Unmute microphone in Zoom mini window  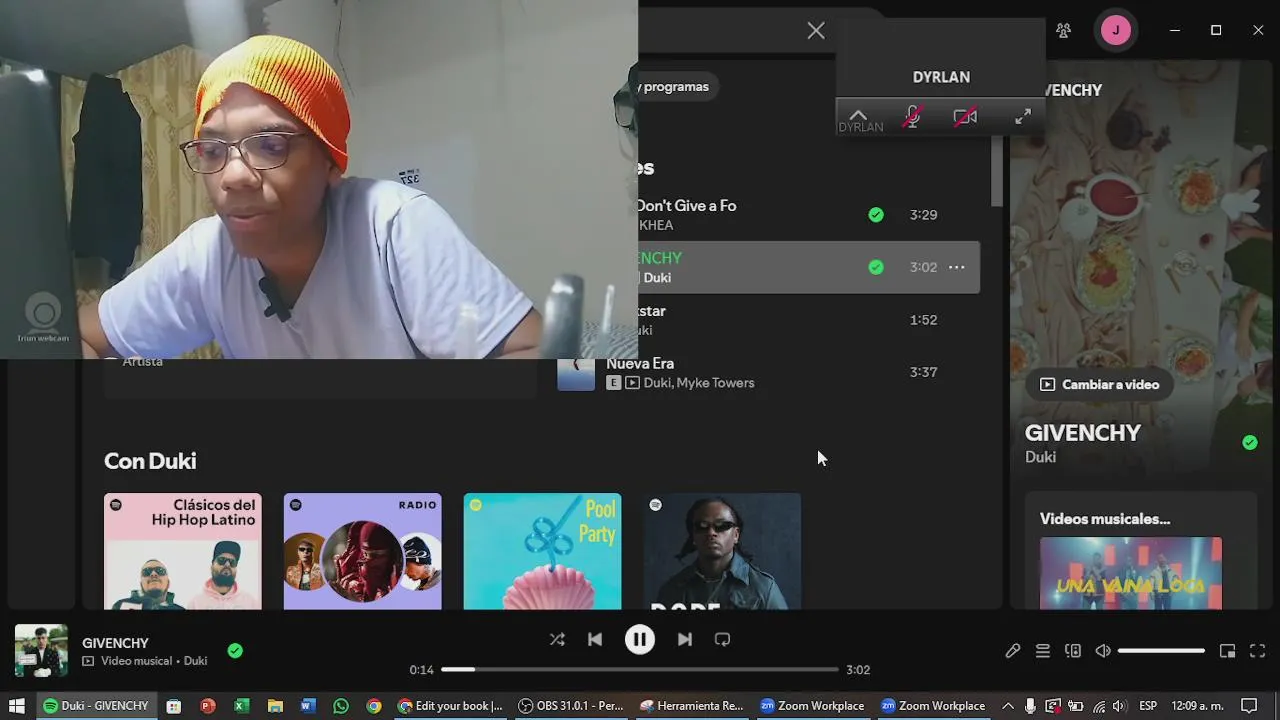point(911,117)
